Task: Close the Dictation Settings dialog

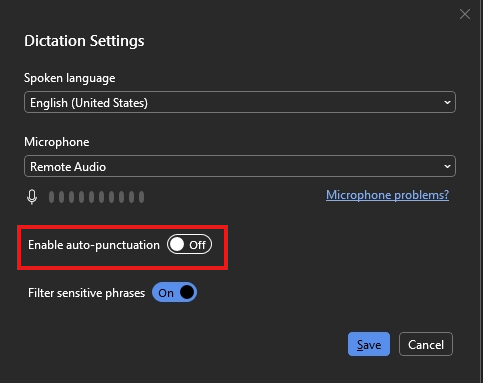Action: [x=465, y=14]
